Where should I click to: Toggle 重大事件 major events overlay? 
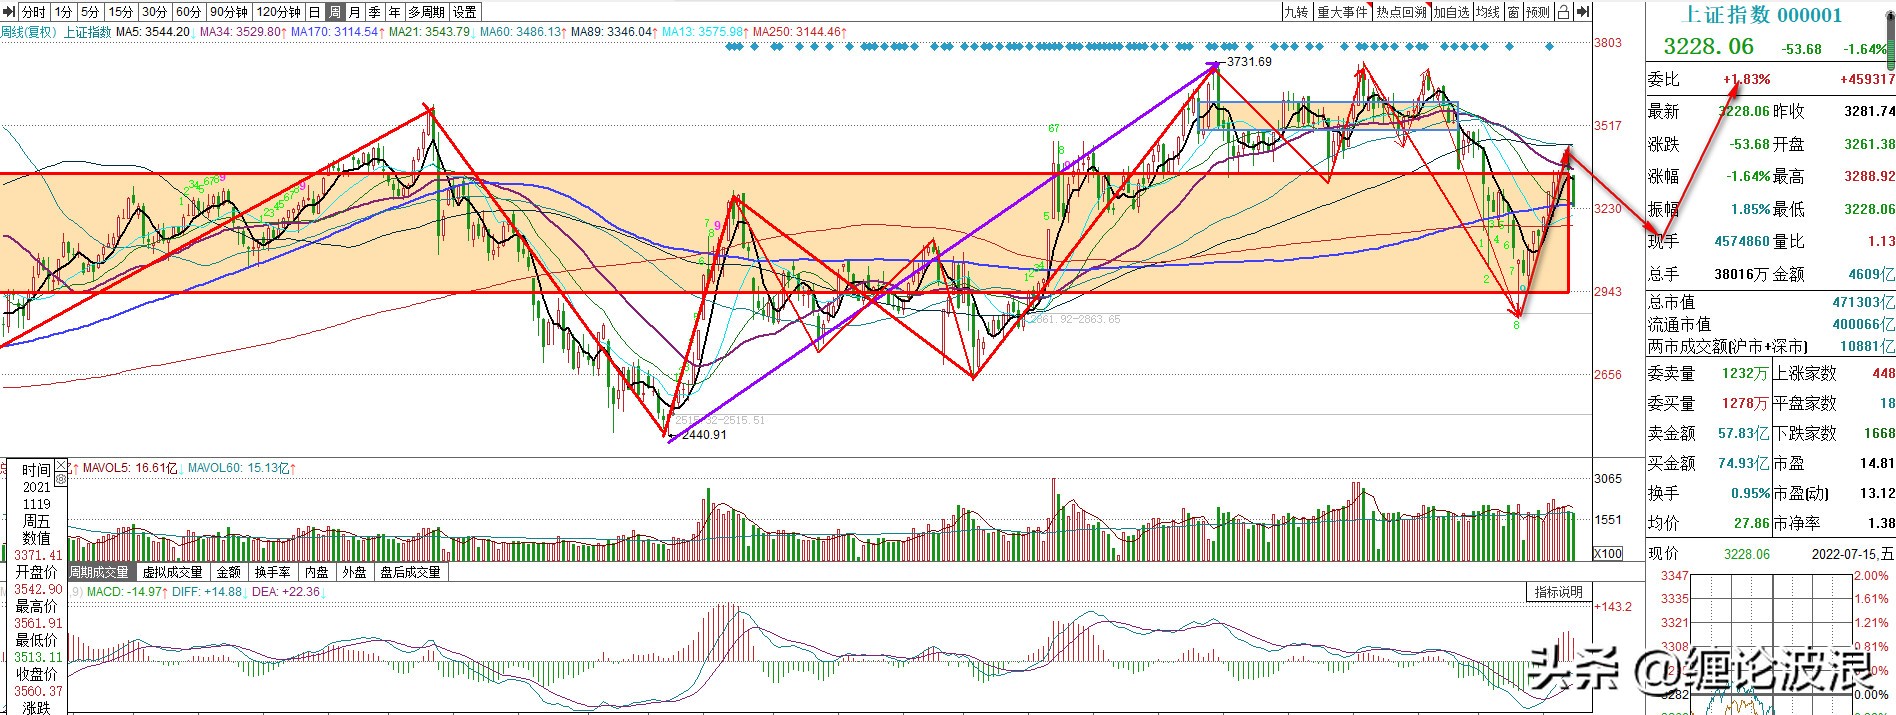(1342, 12)
